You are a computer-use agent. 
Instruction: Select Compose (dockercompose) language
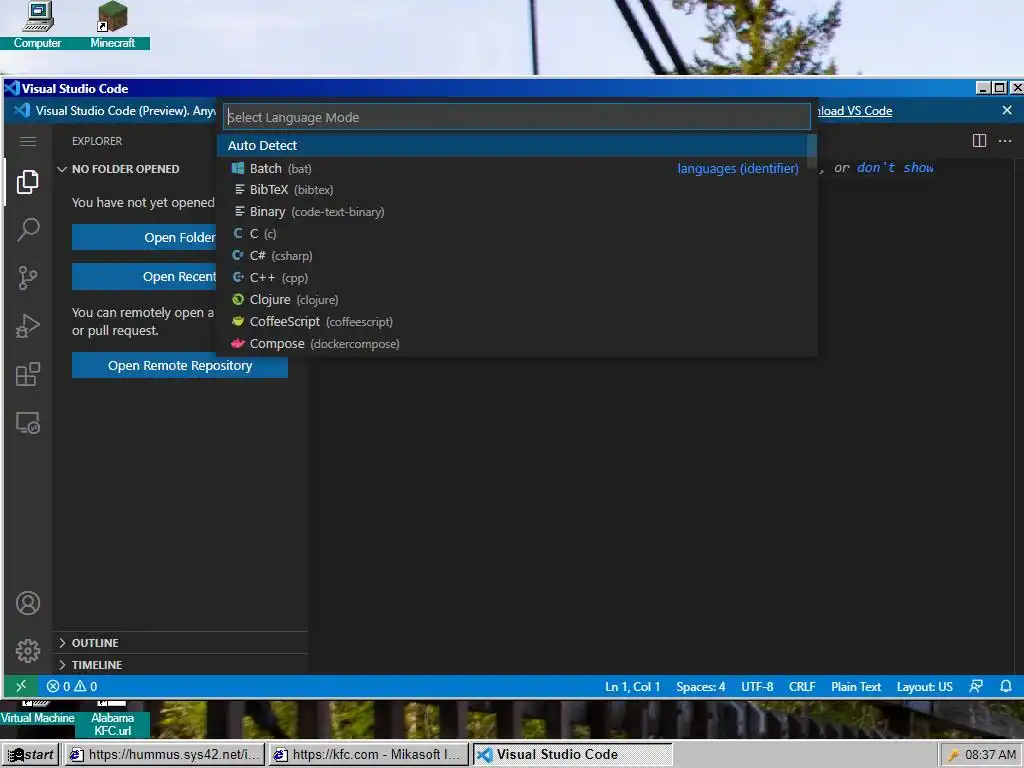pos(513,344)
